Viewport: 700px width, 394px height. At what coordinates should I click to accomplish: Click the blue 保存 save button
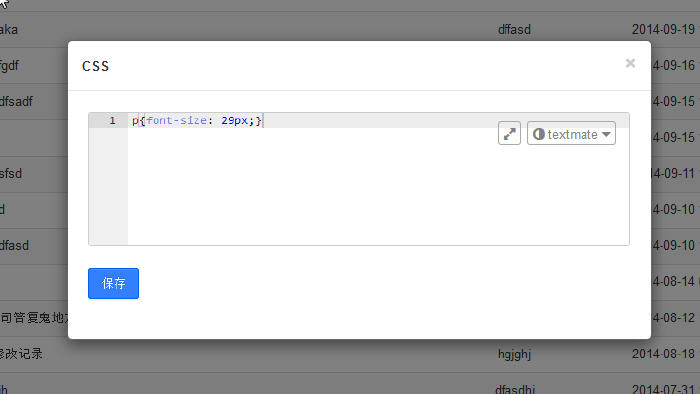113,283
